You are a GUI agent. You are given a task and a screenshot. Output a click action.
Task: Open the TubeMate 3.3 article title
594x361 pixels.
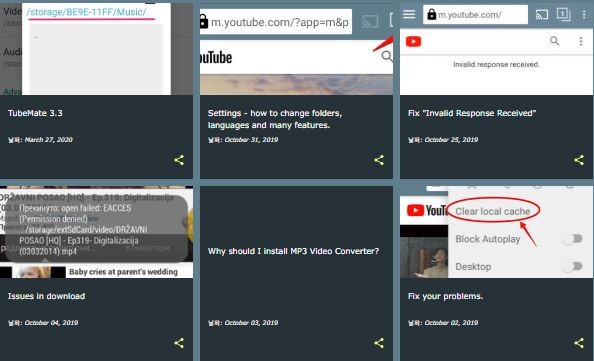click(x=35, y=113)
